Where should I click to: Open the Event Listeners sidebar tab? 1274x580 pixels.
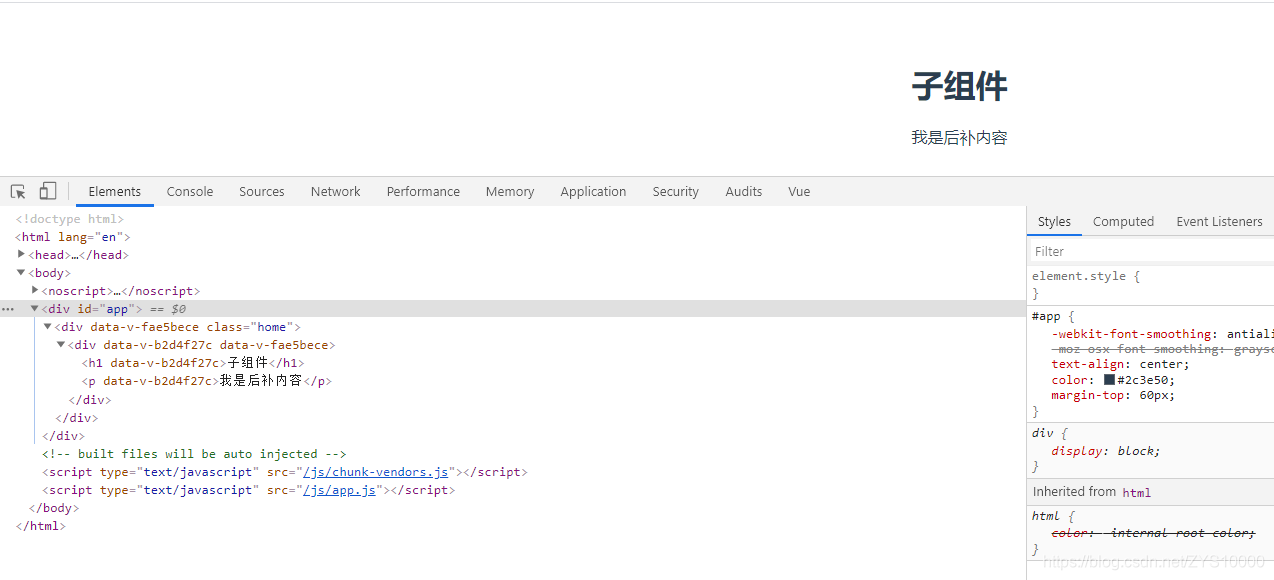(1219, 221)
